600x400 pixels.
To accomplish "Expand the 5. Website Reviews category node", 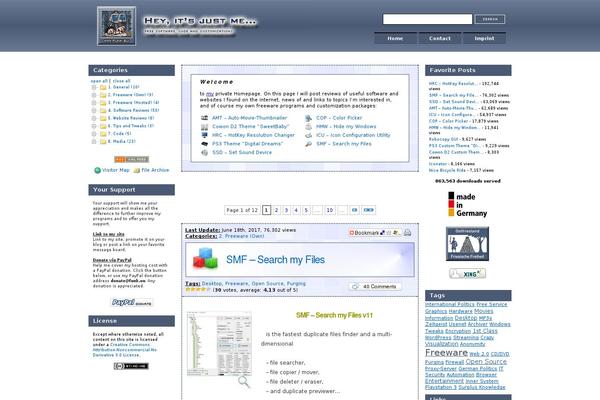I will pyautogui.click(x=94, y=118).
